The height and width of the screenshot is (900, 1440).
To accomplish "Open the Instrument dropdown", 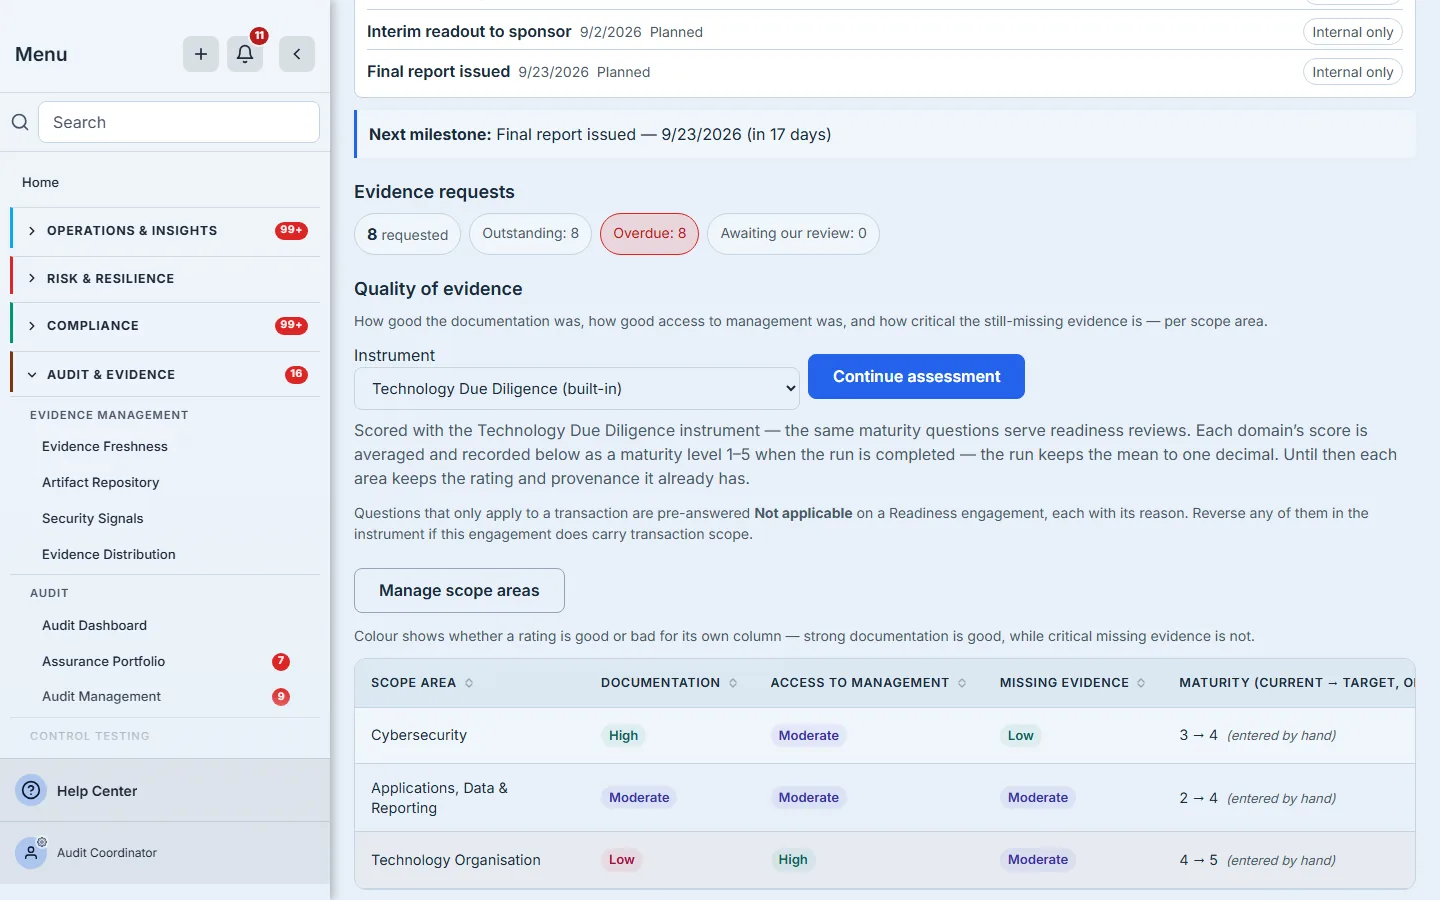I will 577,389.
